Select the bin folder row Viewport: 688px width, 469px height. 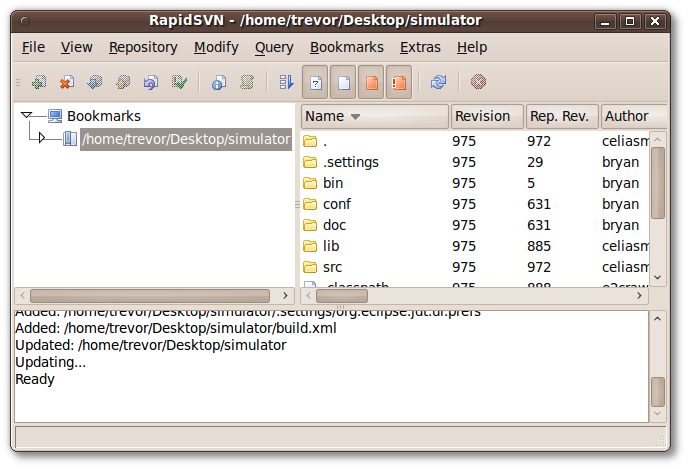(475, 183)
